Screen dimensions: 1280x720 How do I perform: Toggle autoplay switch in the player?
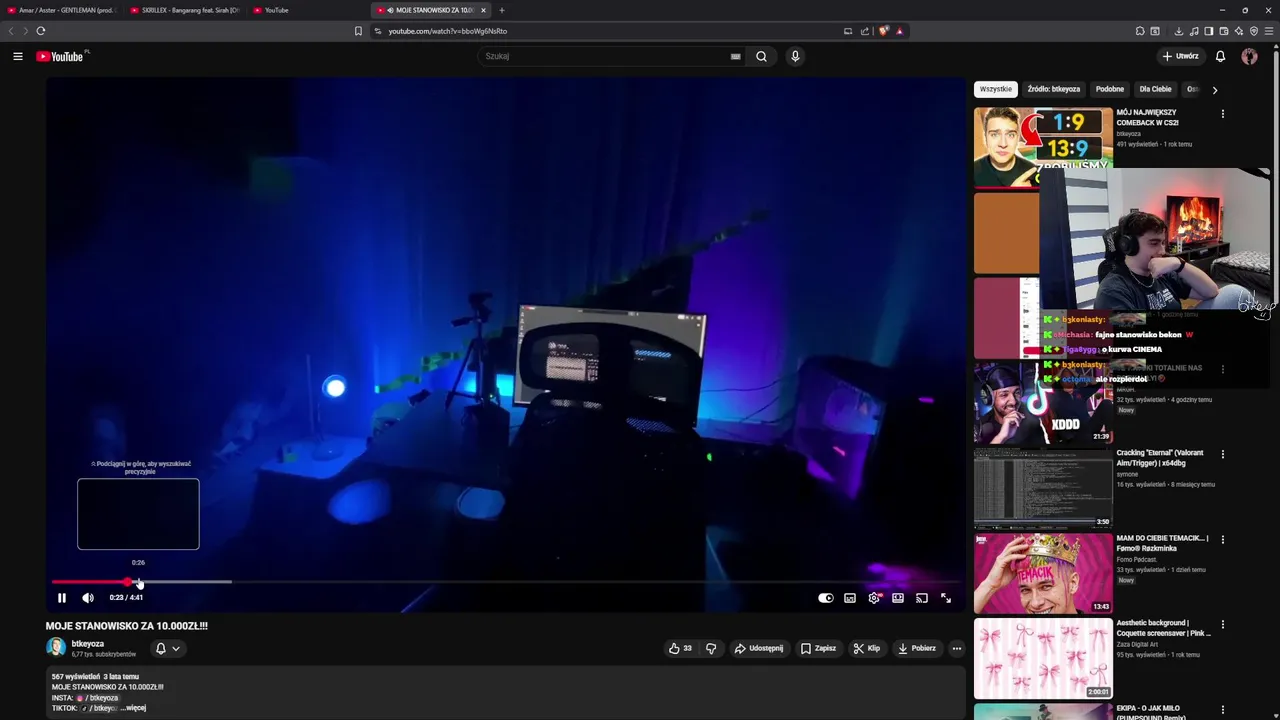826,598
